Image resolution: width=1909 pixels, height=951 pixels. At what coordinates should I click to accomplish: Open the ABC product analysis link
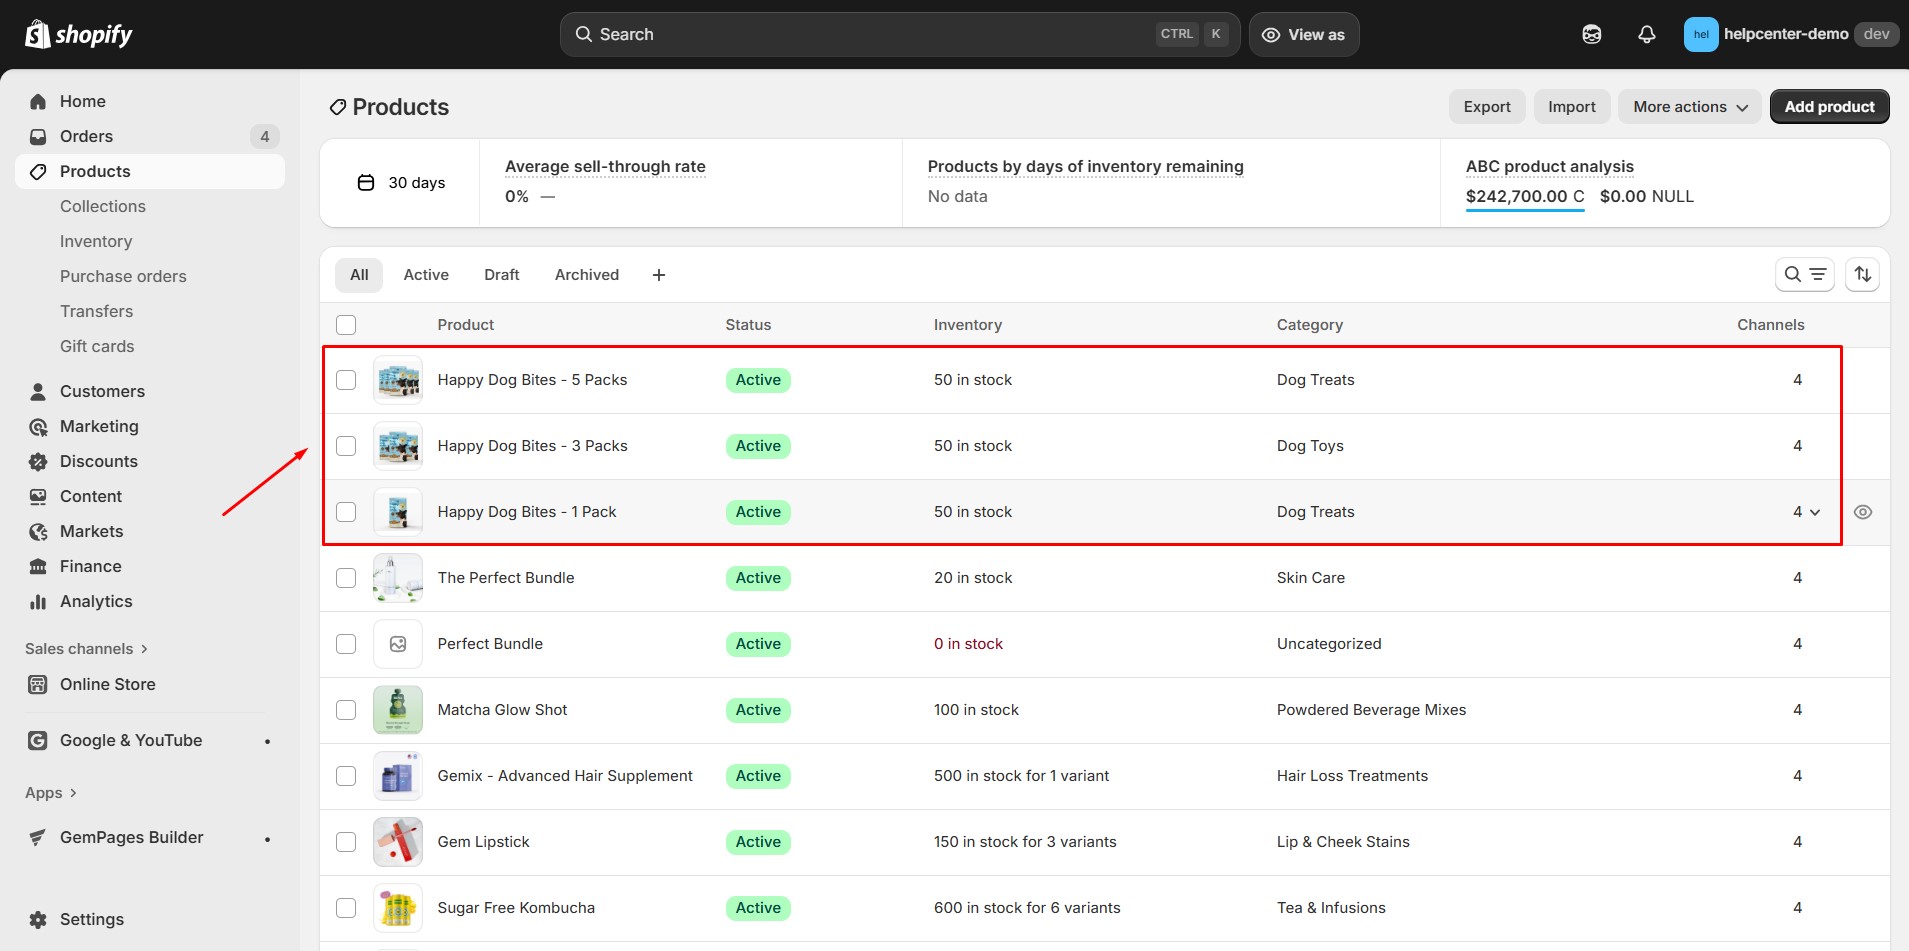1549,166
